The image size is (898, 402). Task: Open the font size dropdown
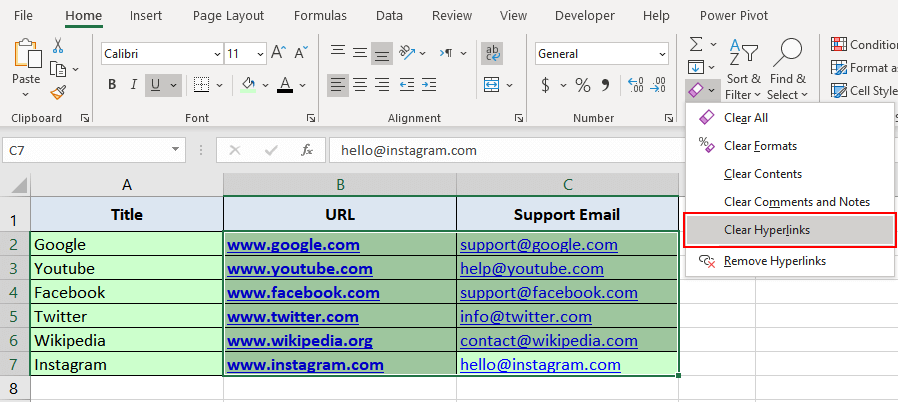pos(261,54)
